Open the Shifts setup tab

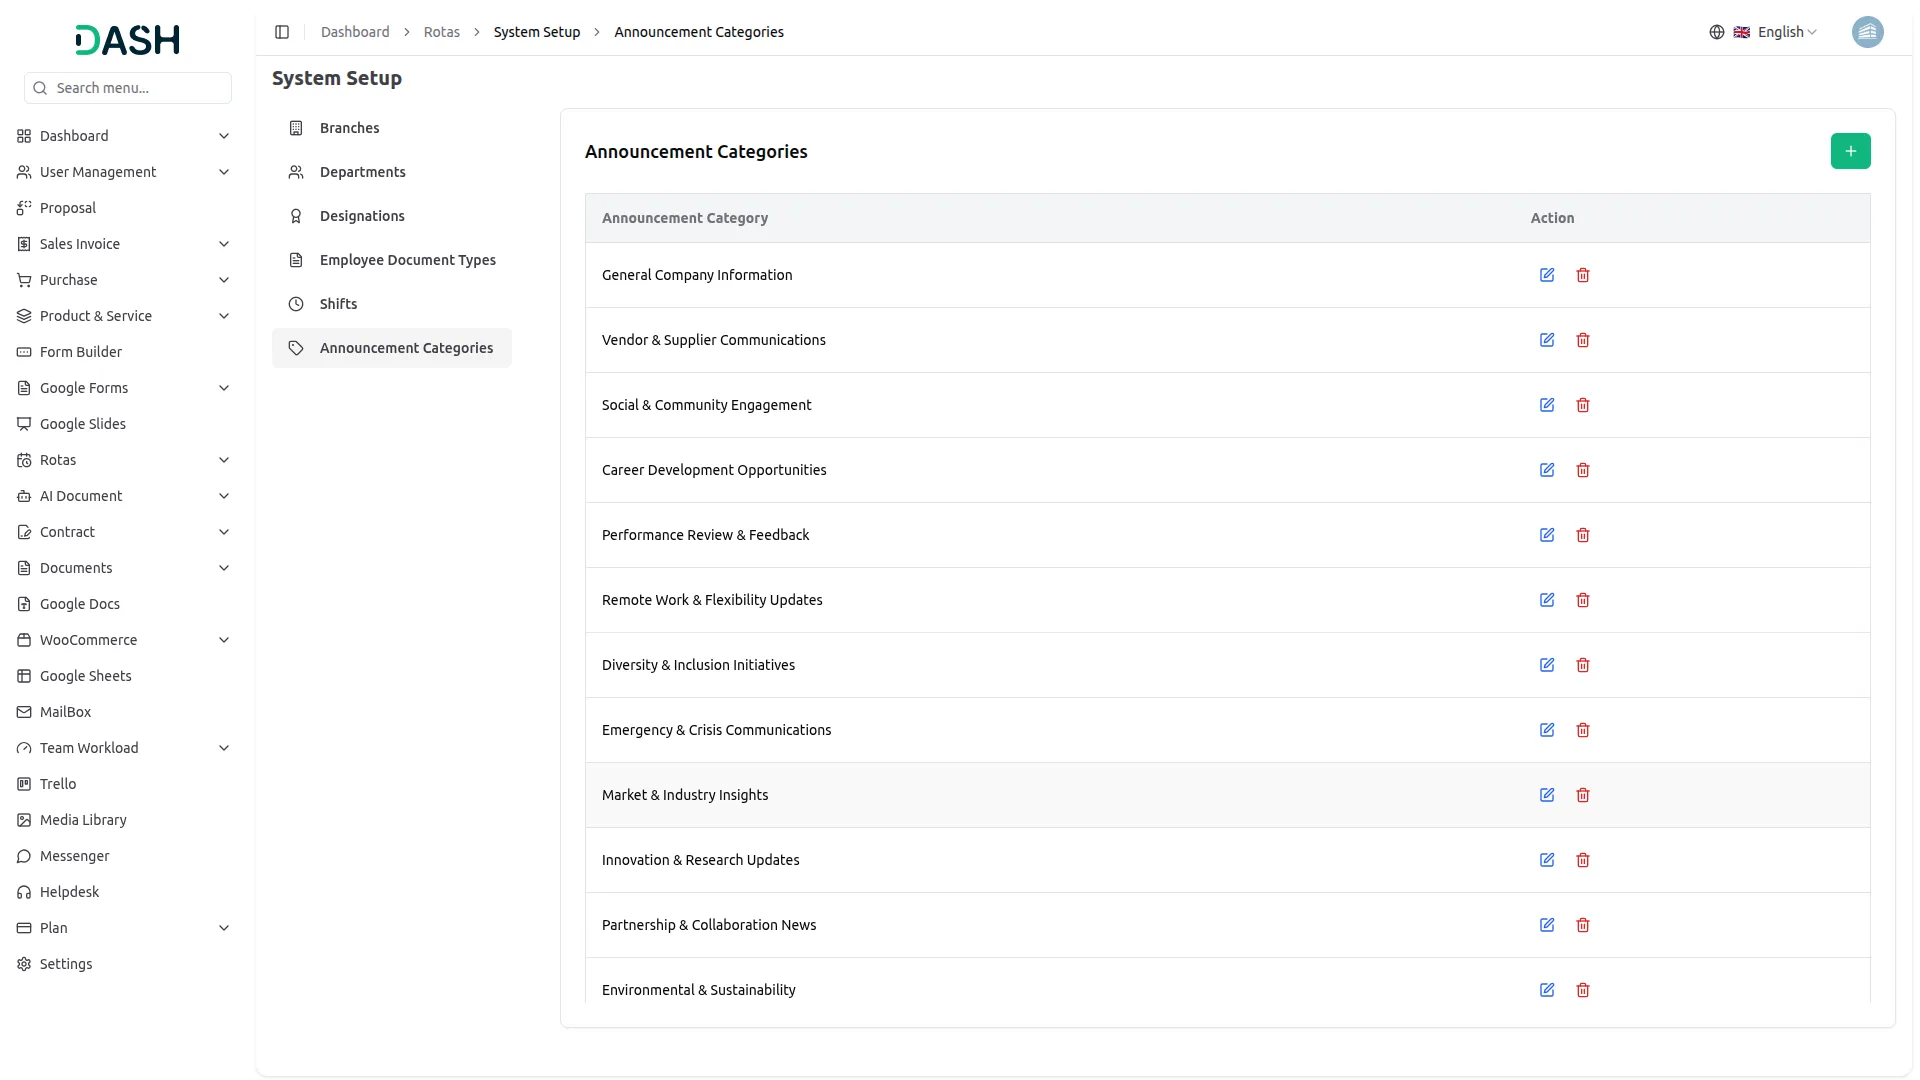point(338,304)
